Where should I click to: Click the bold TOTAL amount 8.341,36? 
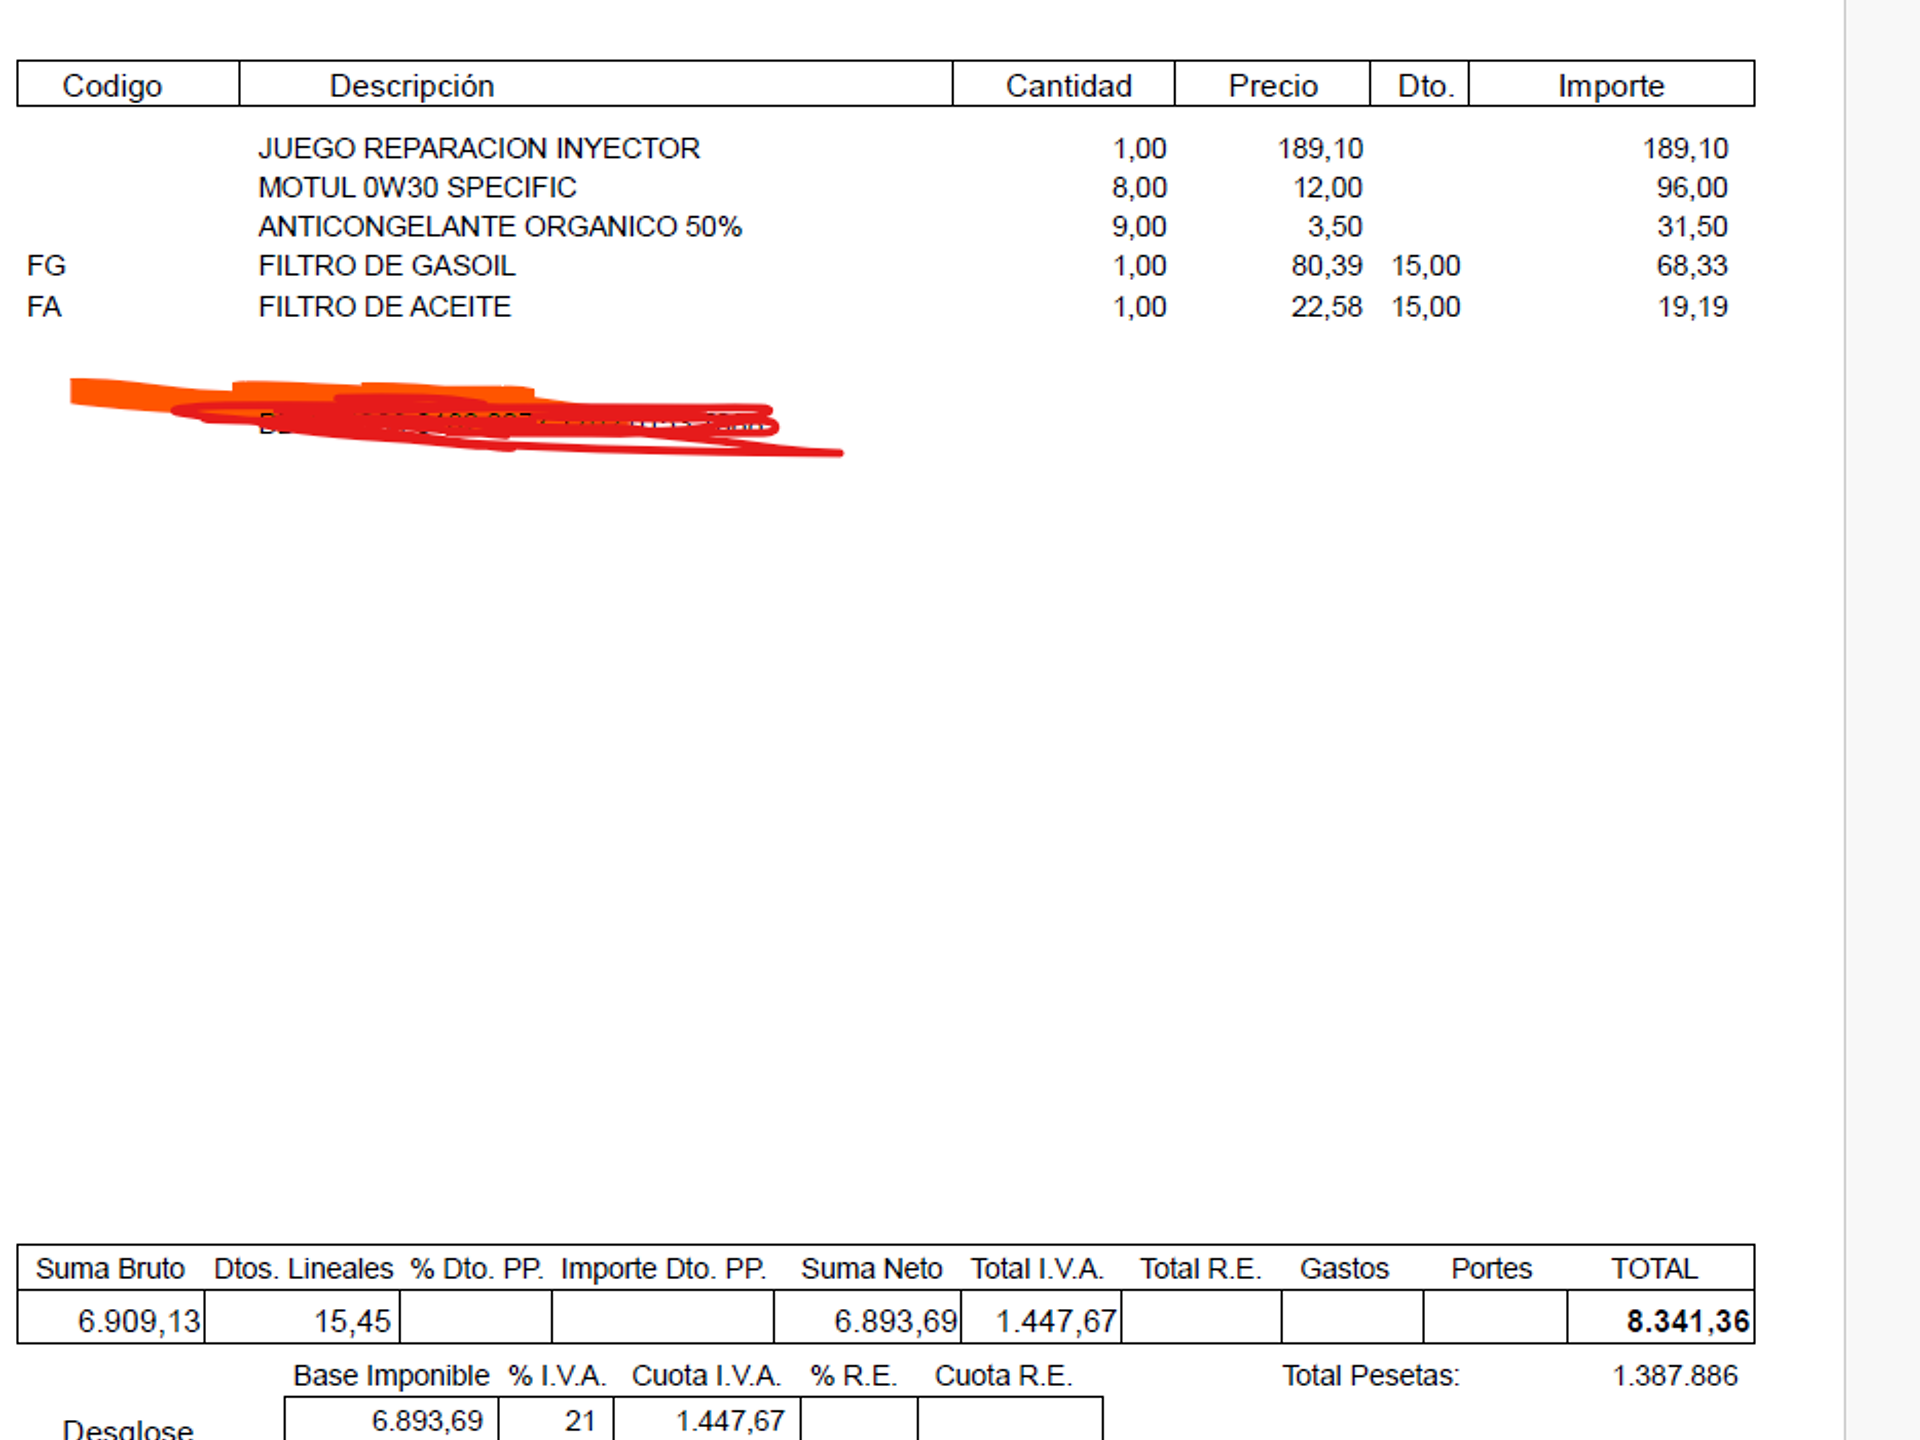pyautogui.click(x=1686, y=1321)
